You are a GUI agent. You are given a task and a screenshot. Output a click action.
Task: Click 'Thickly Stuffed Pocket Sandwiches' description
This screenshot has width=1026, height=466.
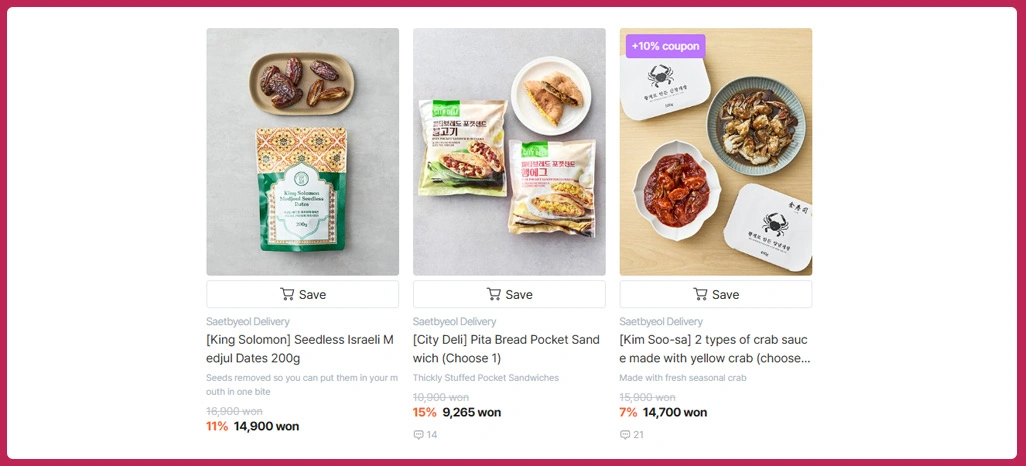(486, 378)
